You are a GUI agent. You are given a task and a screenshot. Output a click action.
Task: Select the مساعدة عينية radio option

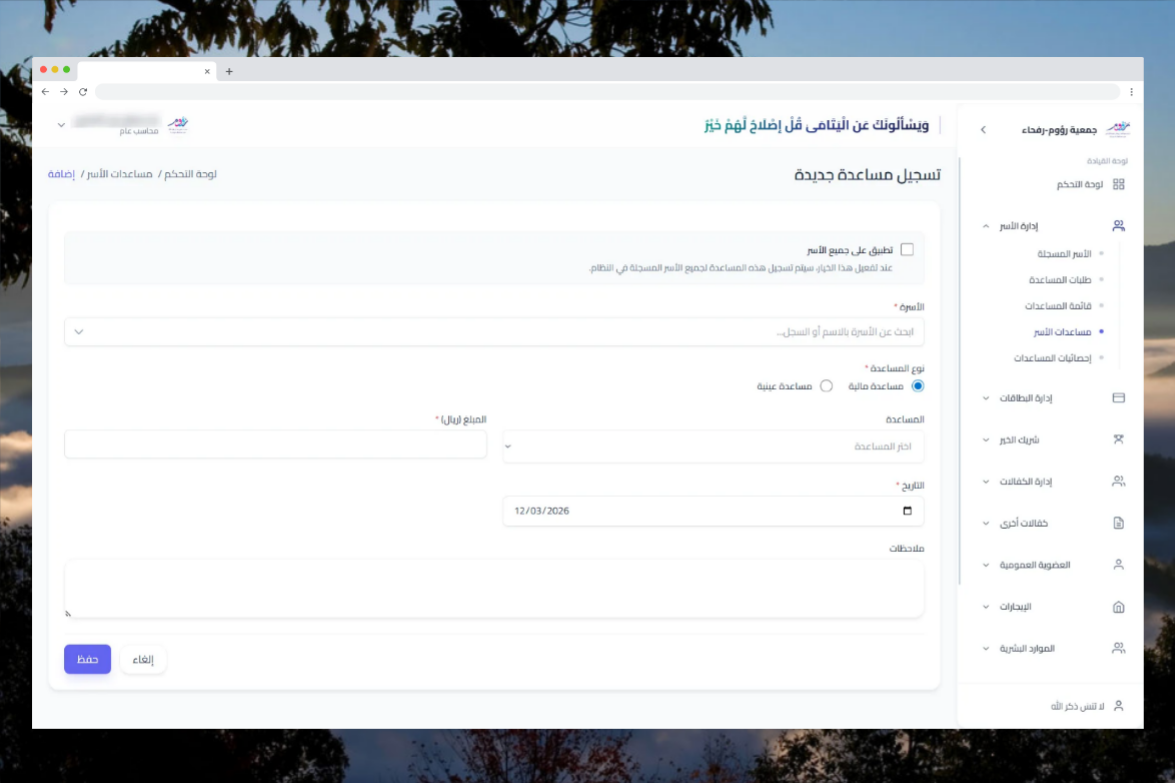(x=826, y=386)
